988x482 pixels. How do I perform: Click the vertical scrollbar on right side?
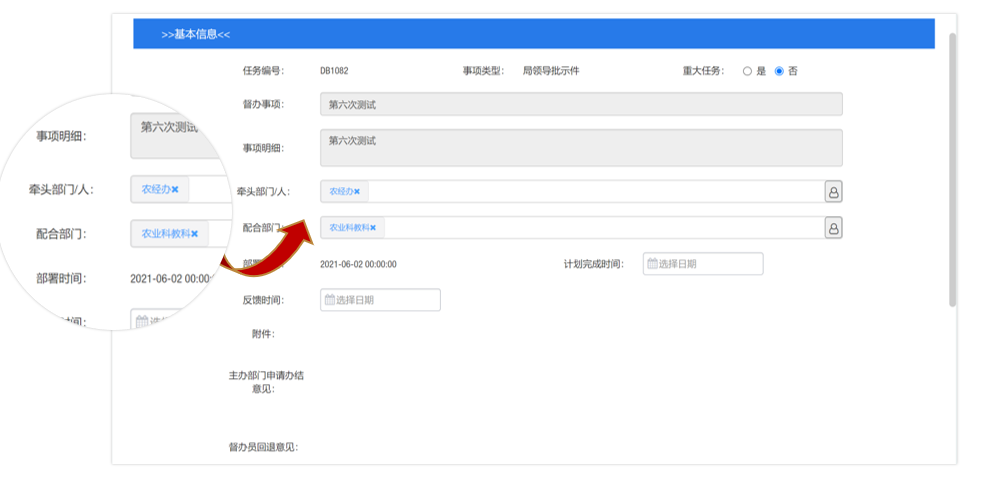point(952,170)
